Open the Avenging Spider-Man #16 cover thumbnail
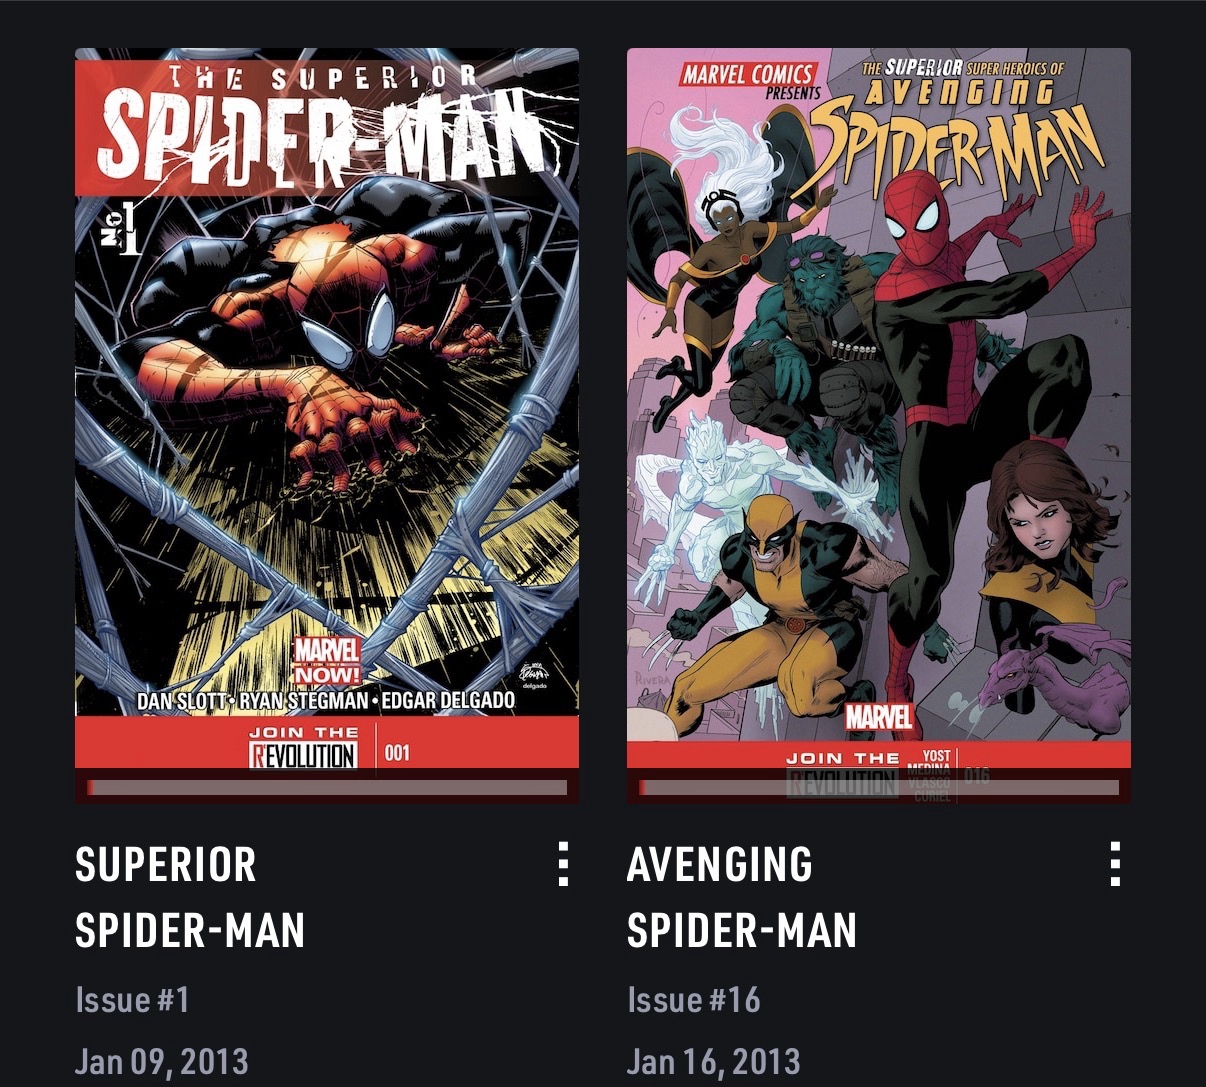The height and width of the screenshot is (1087, 1206). point(879,425)
